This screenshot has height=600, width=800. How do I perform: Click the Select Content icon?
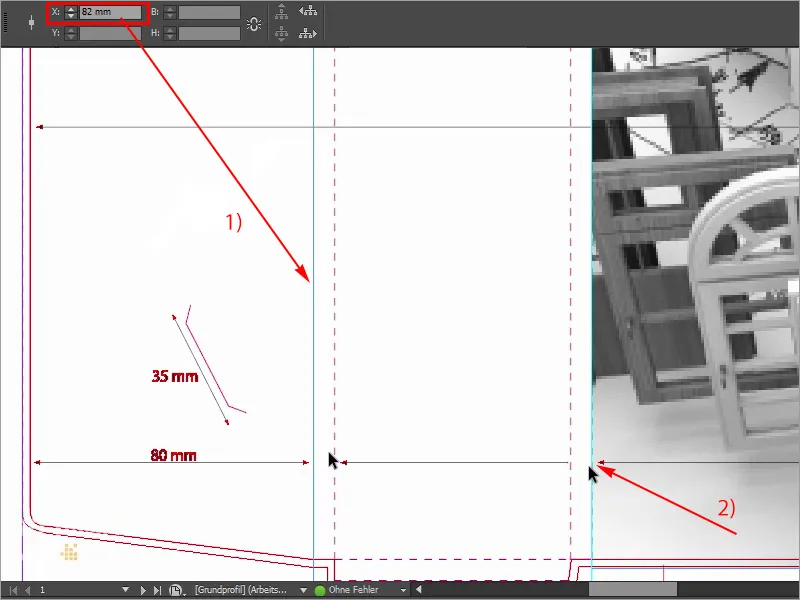click(282, 34)
